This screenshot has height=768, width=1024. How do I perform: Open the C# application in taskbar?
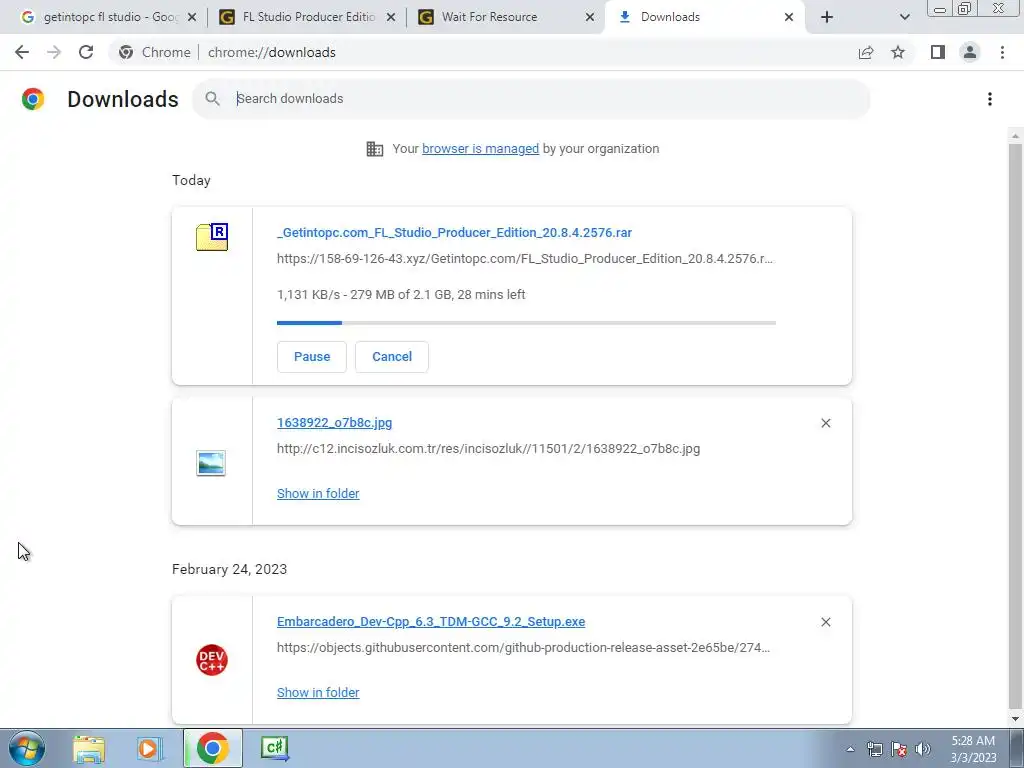tap(274, 748)
